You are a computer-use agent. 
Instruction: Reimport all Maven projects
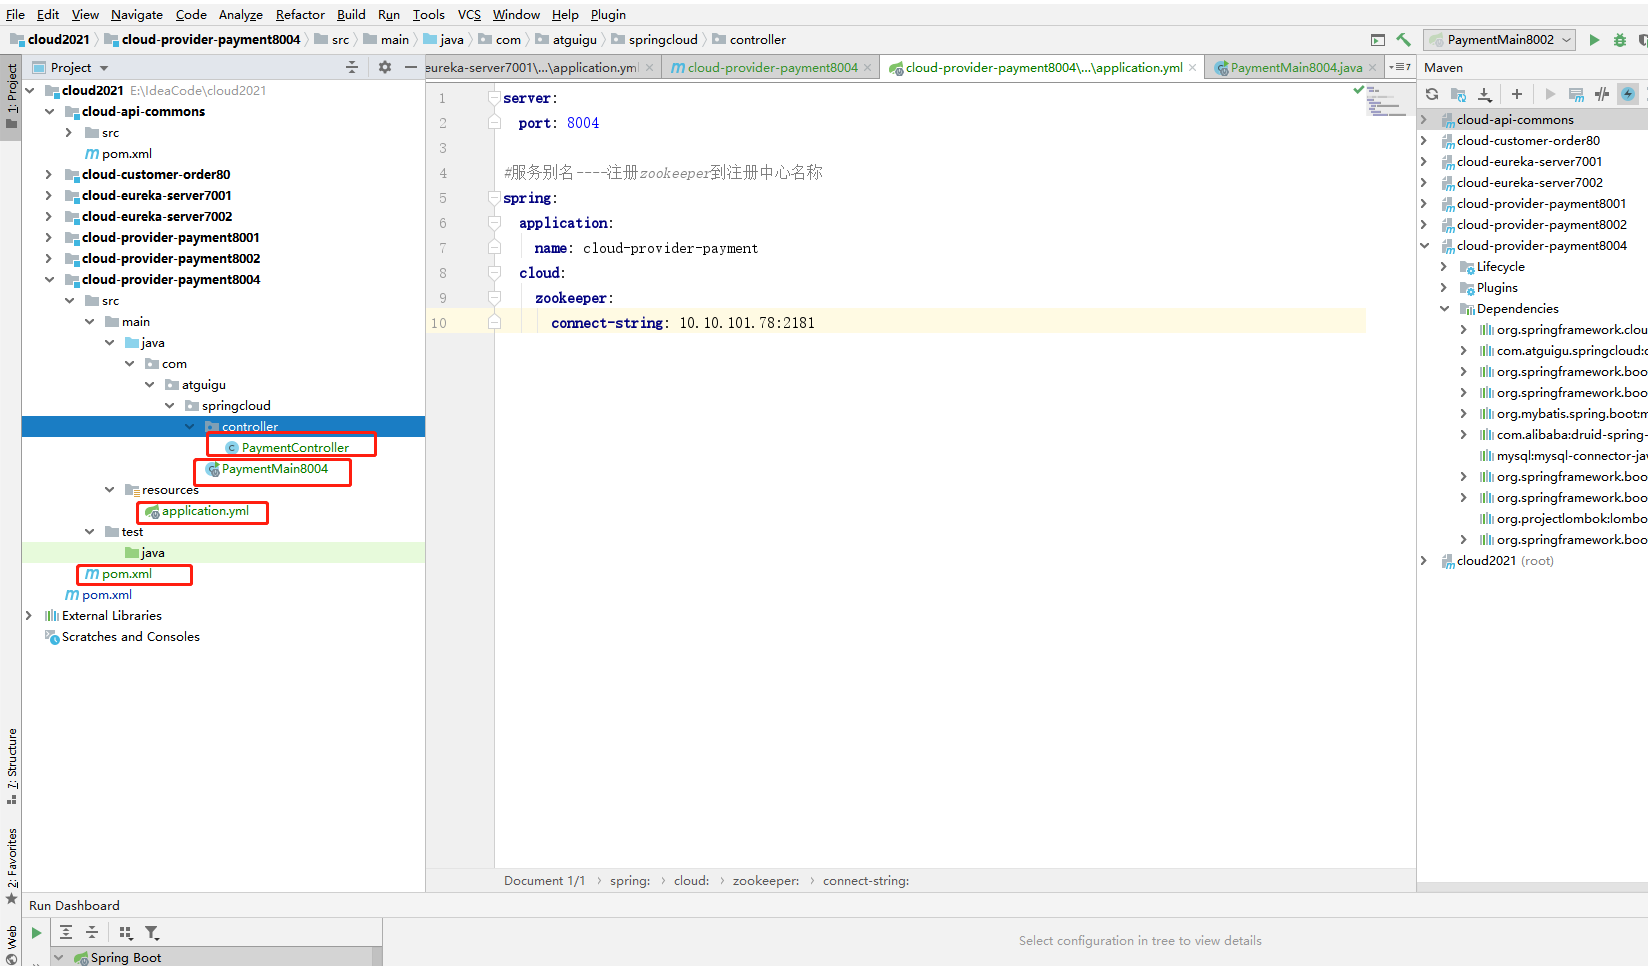(x=1432, y=94)
